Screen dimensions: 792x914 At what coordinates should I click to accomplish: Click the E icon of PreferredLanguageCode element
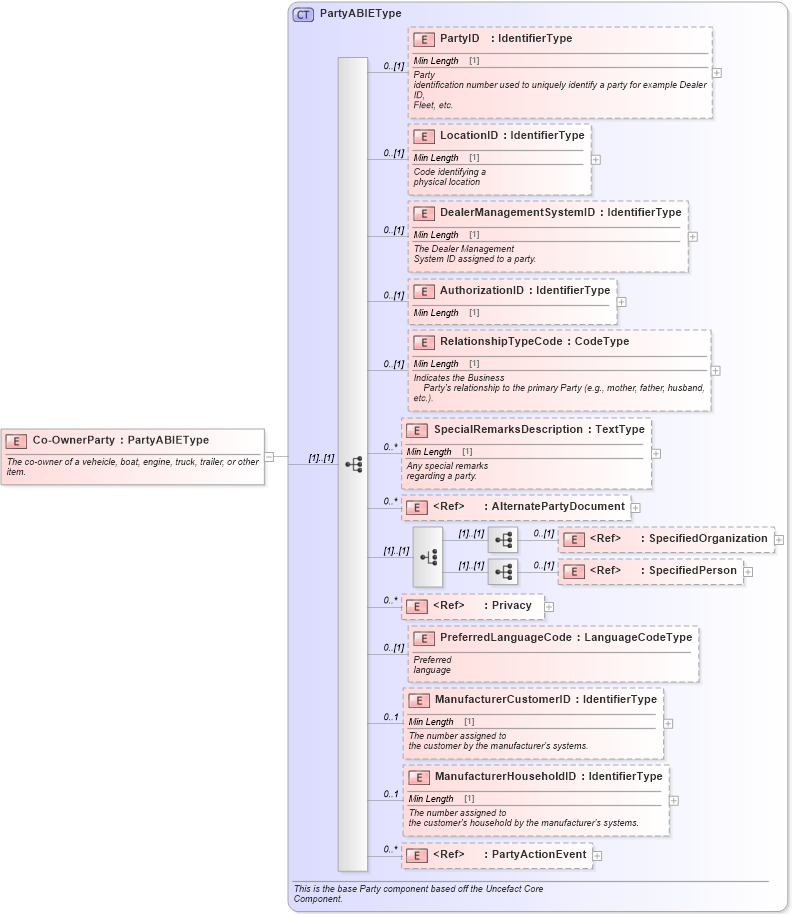click(x=424, y=639)
